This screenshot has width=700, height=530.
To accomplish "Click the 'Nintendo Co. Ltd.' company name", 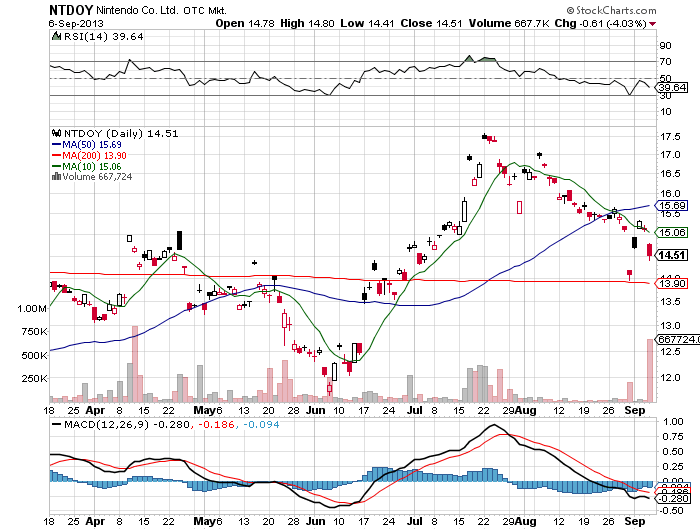I will 137,10.
